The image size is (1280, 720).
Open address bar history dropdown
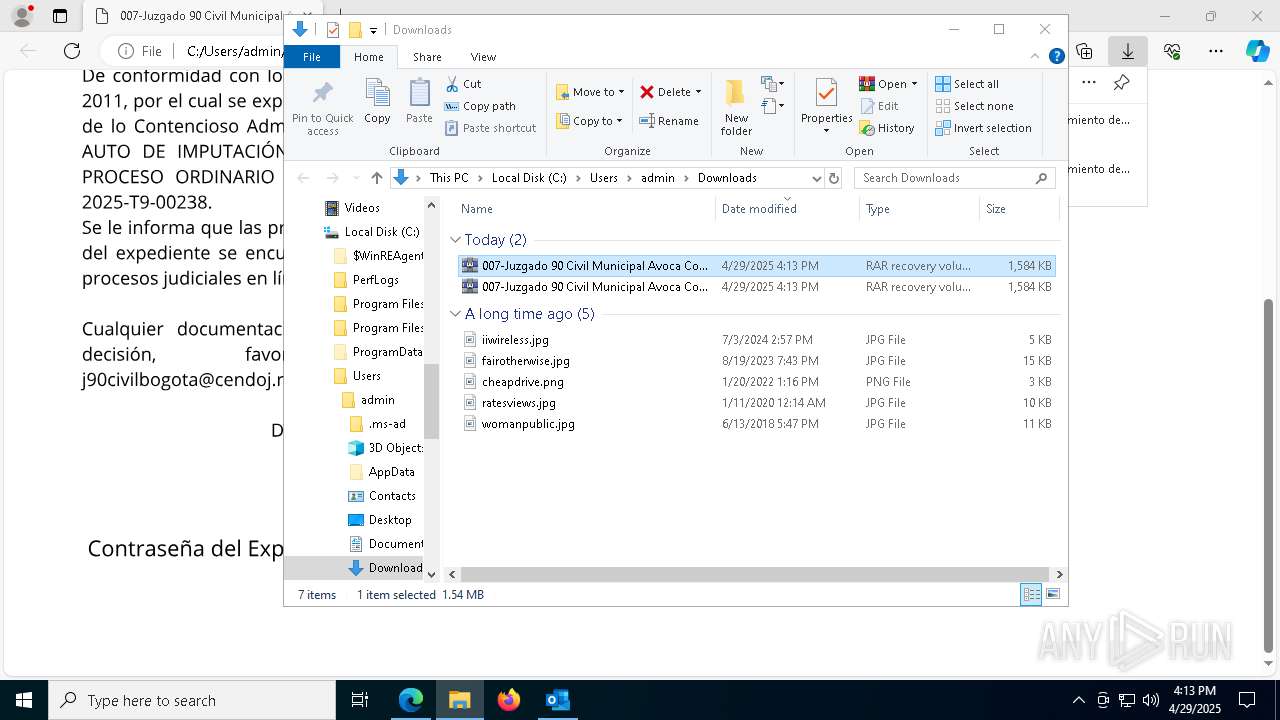click(x=816, y=178)
